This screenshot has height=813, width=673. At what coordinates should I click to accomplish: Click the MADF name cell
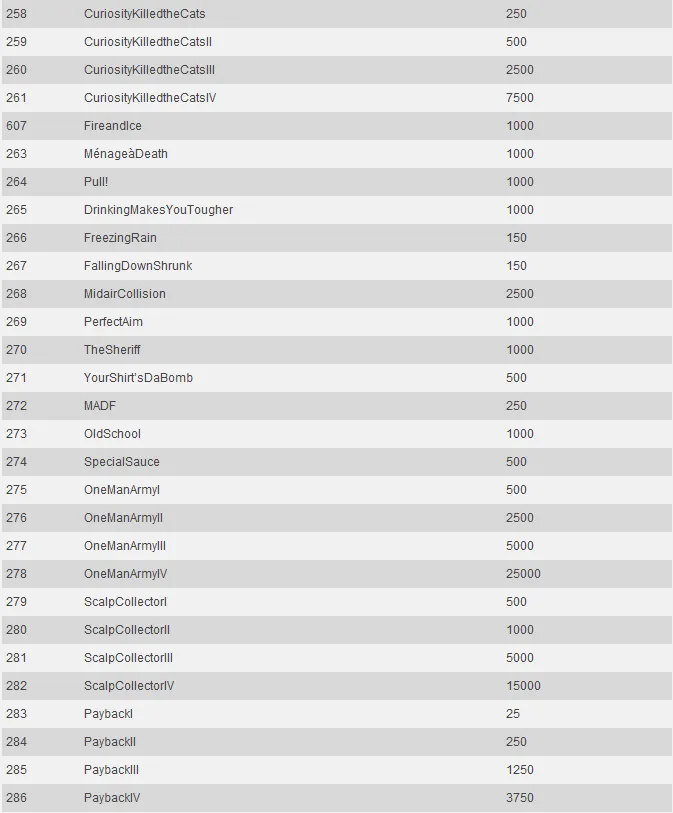(x=100, y=406)
